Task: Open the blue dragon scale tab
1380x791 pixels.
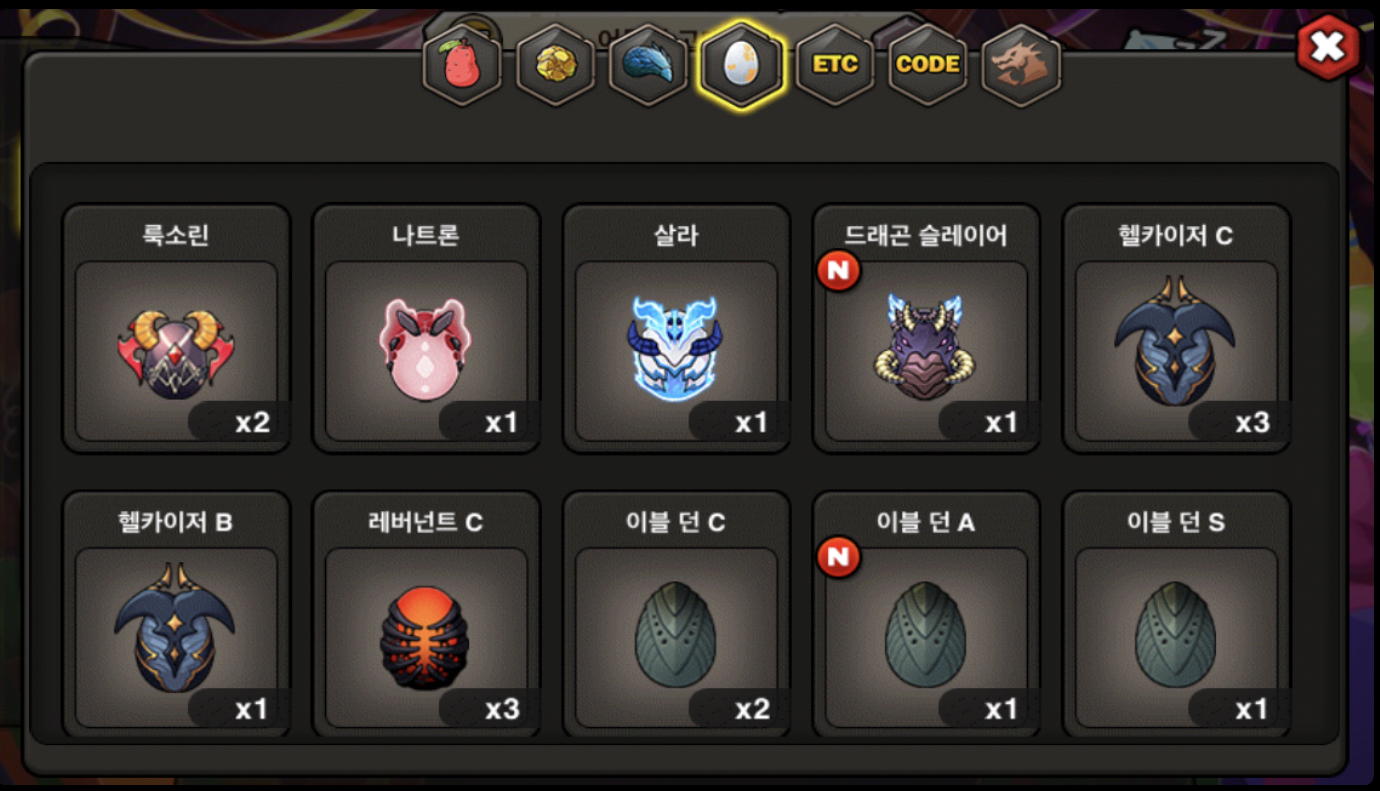Action: click(648, 66)
